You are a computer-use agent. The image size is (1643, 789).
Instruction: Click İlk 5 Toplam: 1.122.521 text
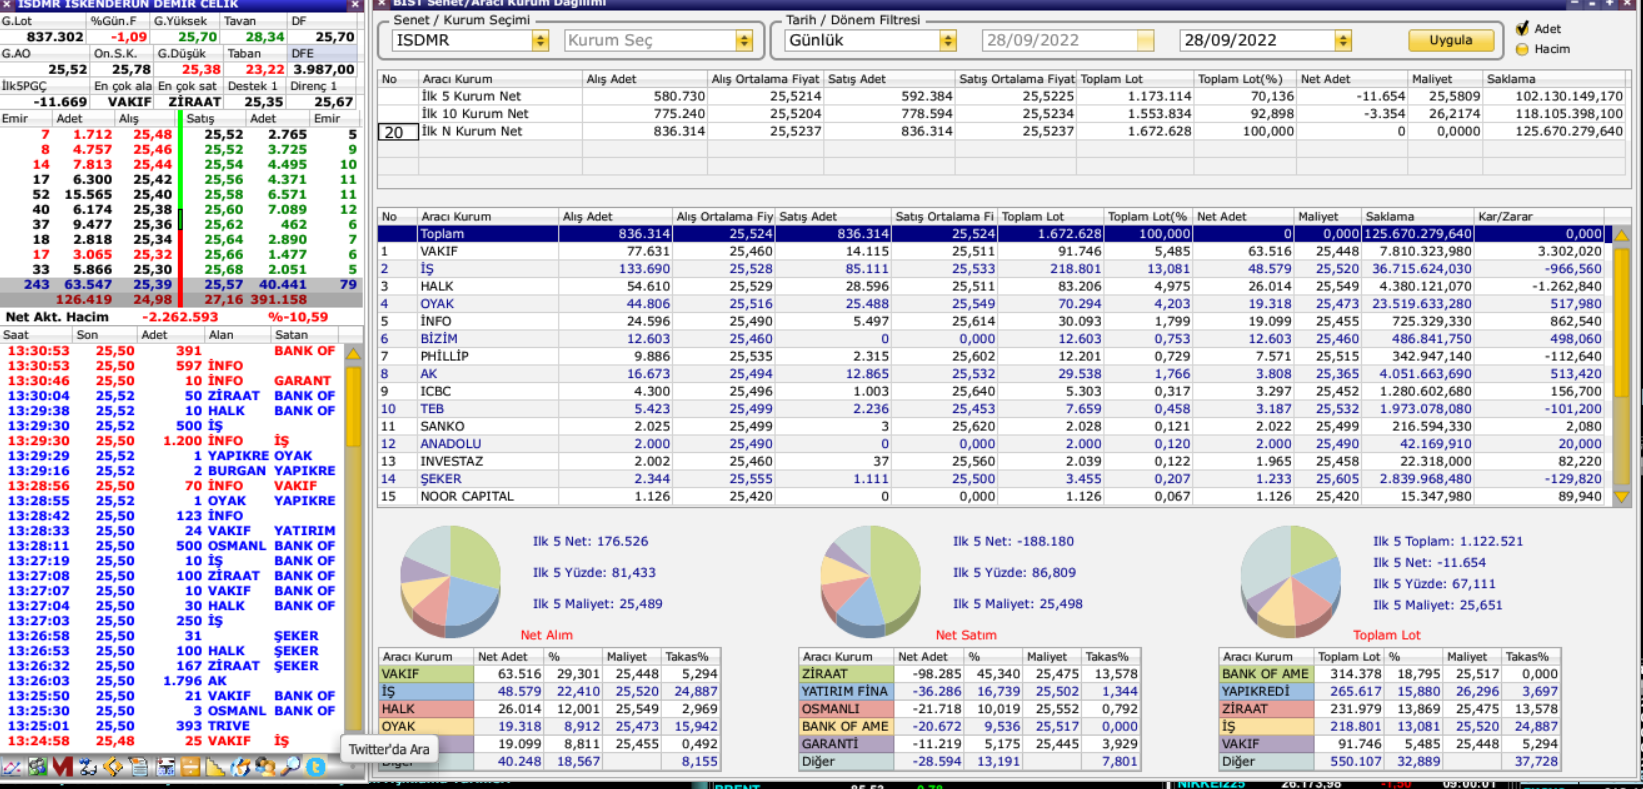[x=1447, y=542]
